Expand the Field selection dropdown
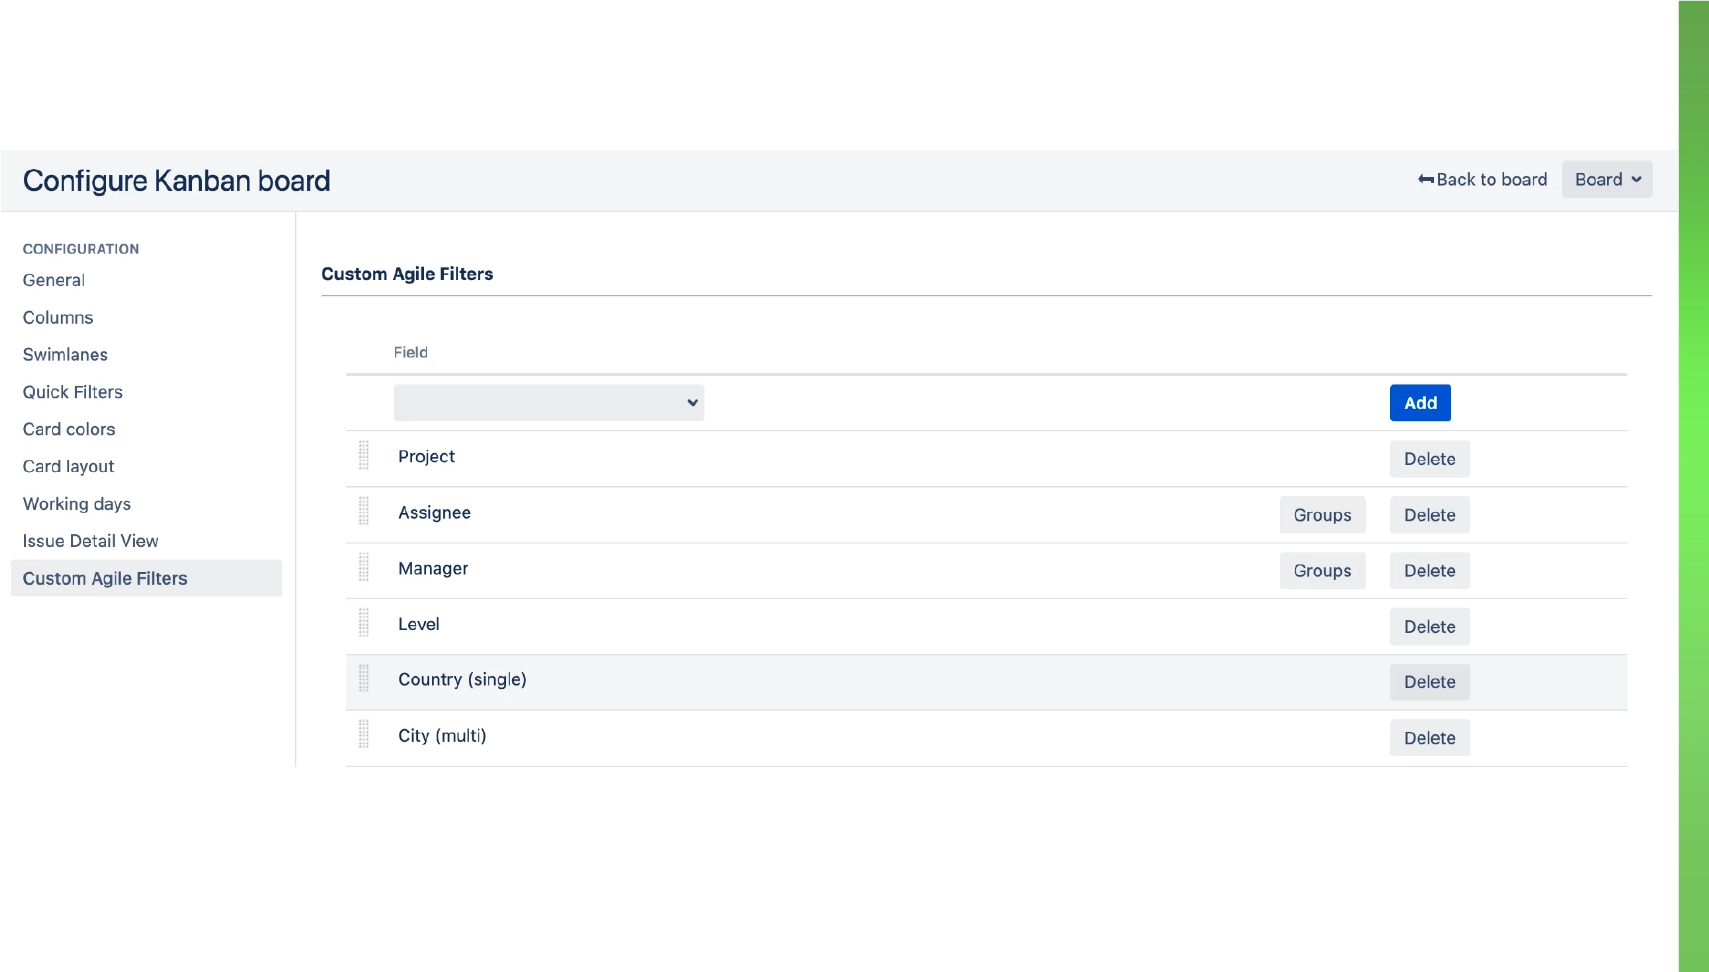 tap(549, 403)
